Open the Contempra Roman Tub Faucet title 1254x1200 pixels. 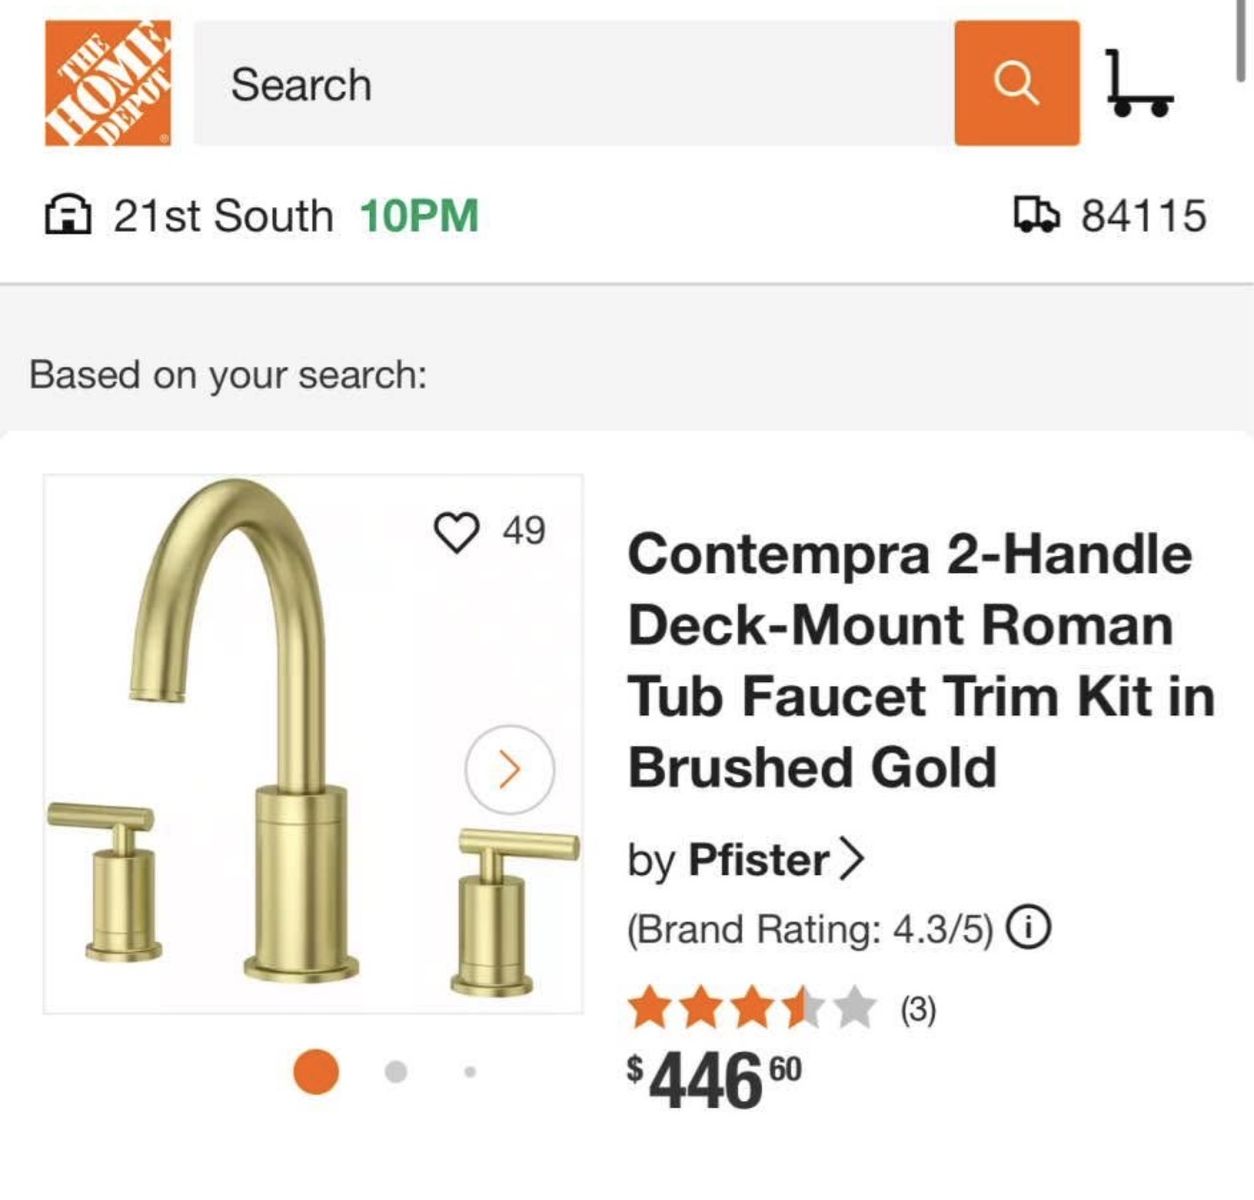920,660
